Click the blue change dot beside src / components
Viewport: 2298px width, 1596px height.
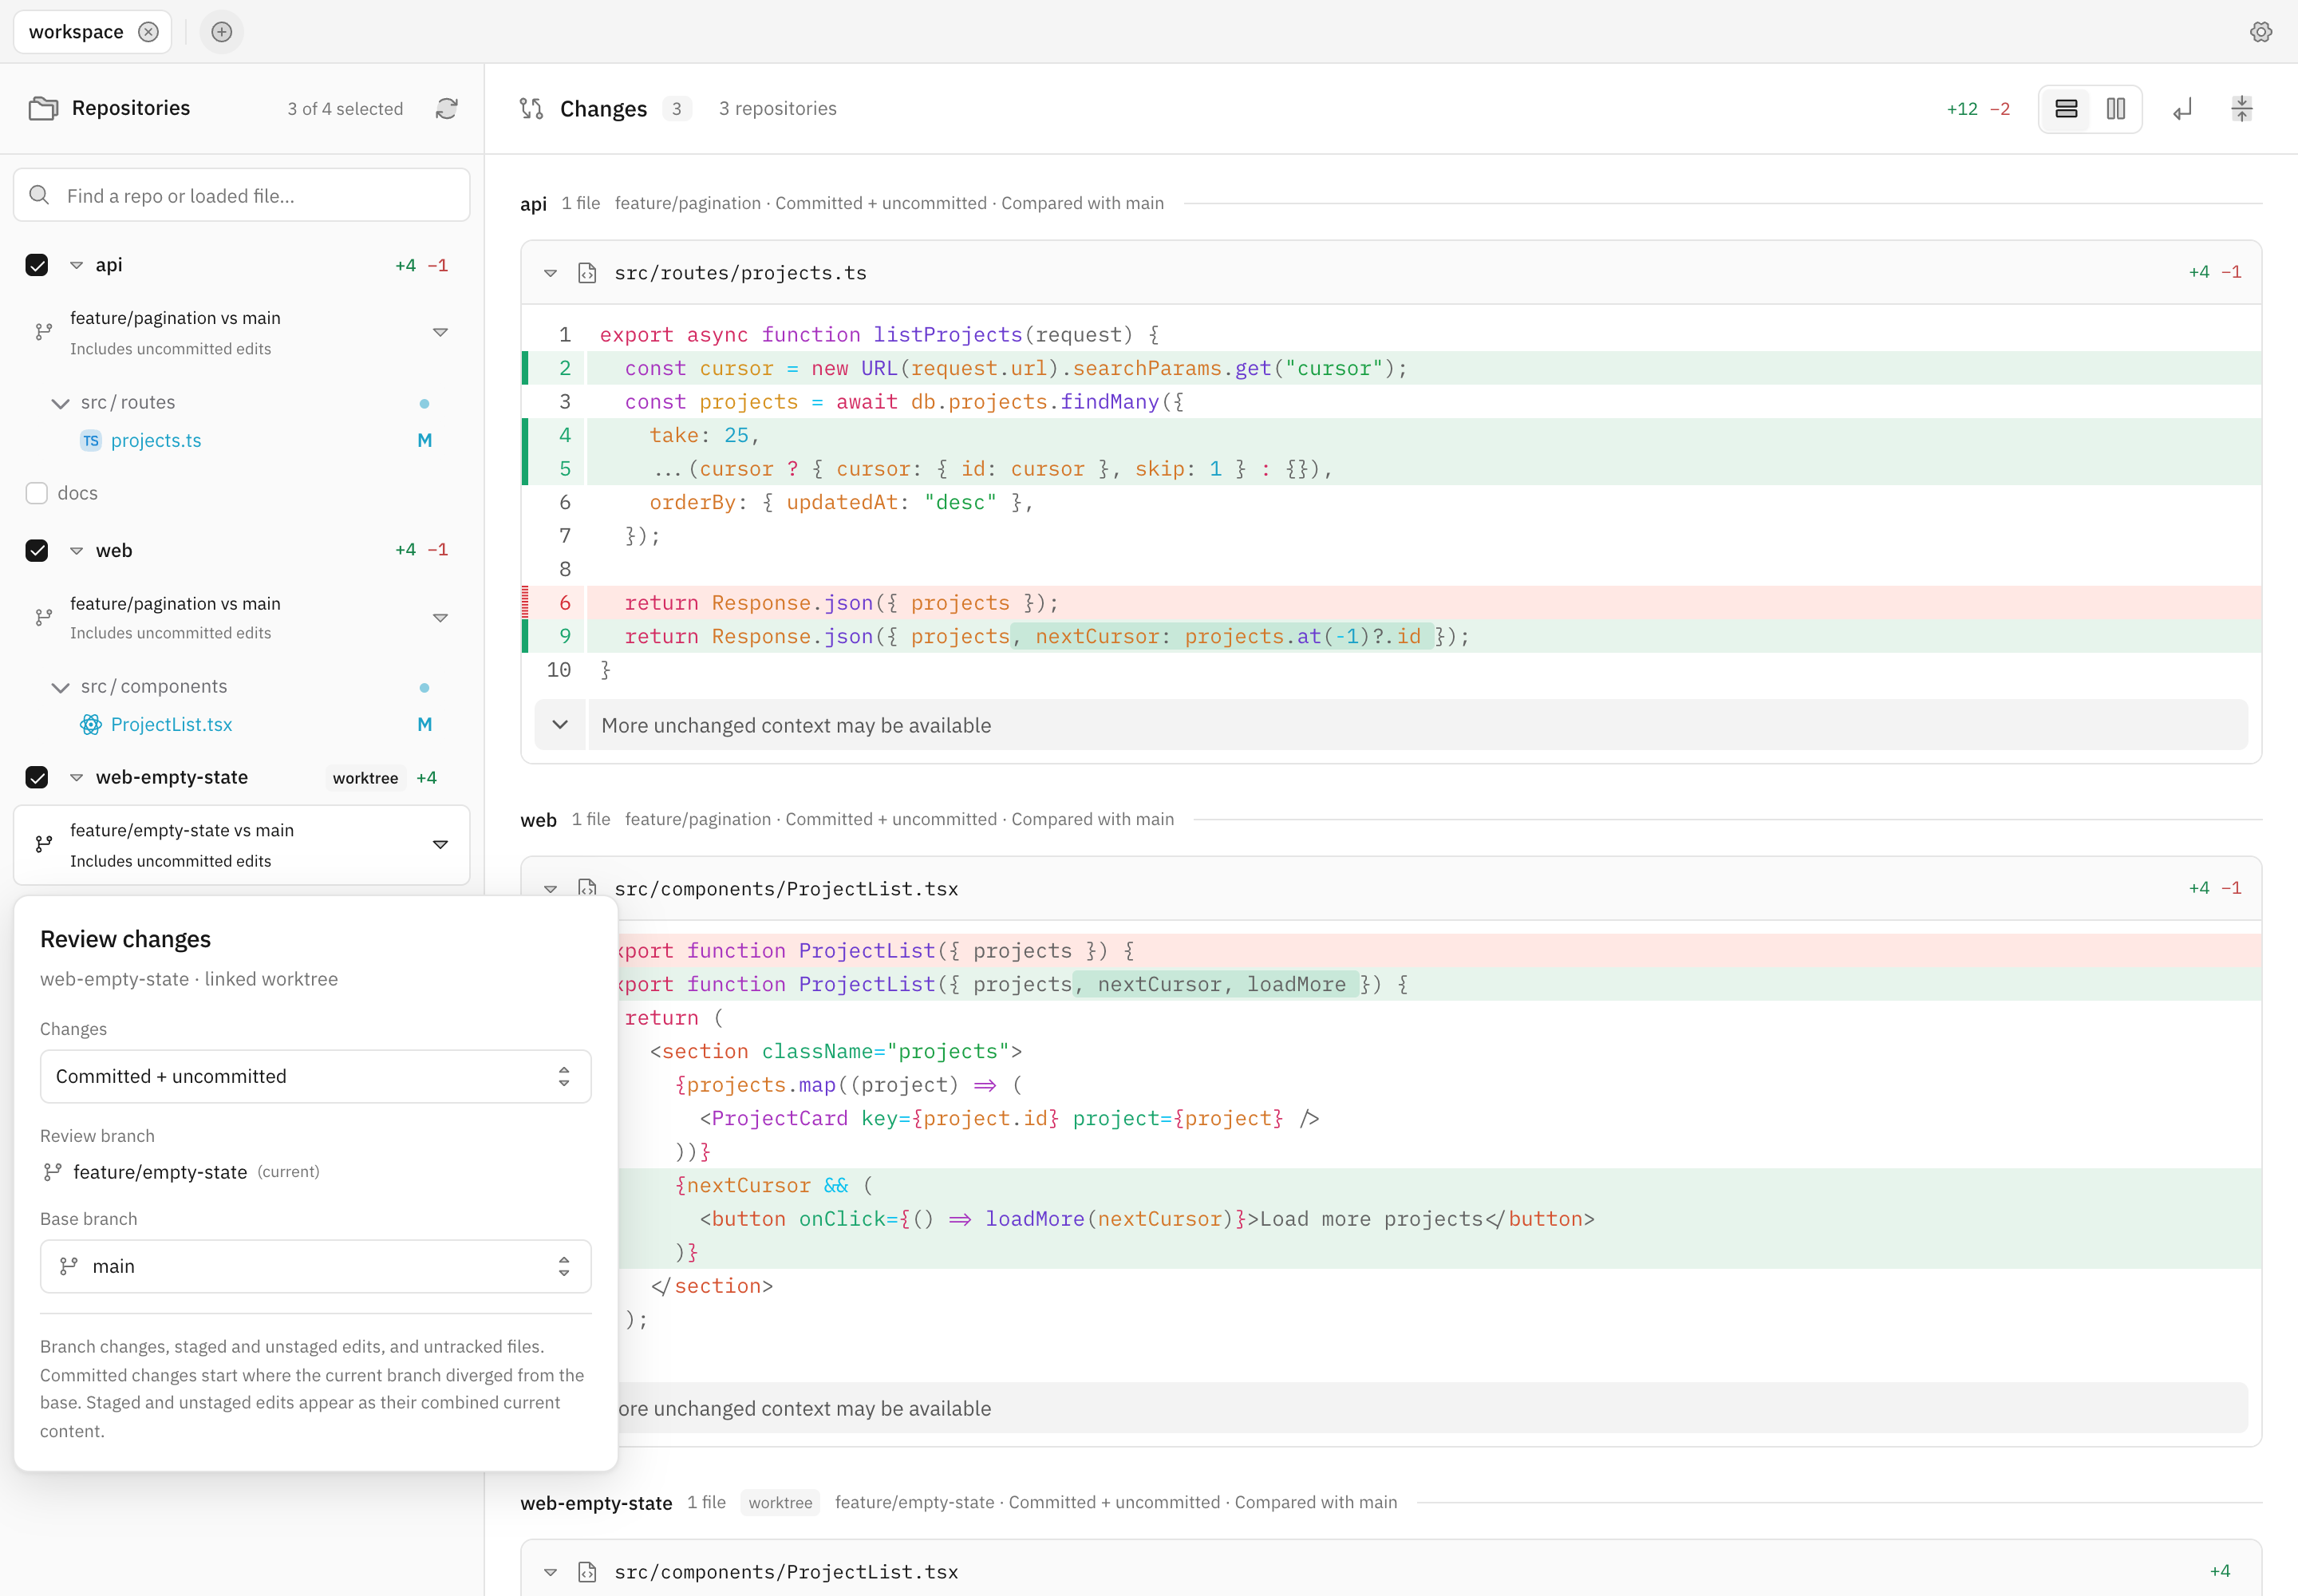click(x=425, y=688)
